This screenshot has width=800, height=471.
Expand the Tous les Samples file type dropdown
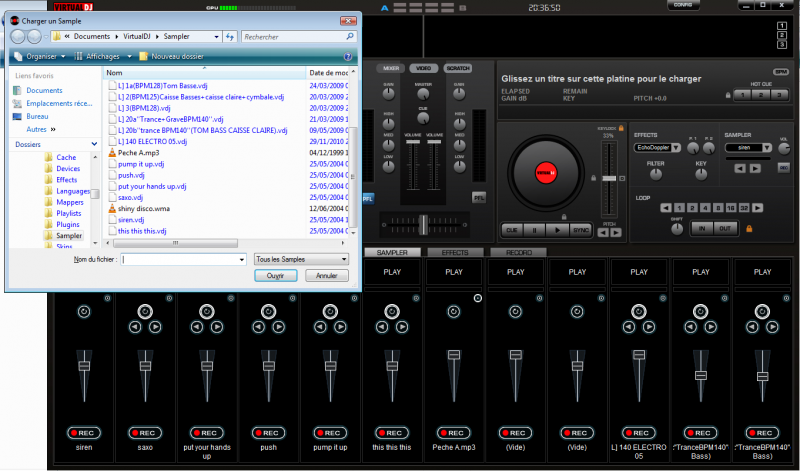[302, 259]
